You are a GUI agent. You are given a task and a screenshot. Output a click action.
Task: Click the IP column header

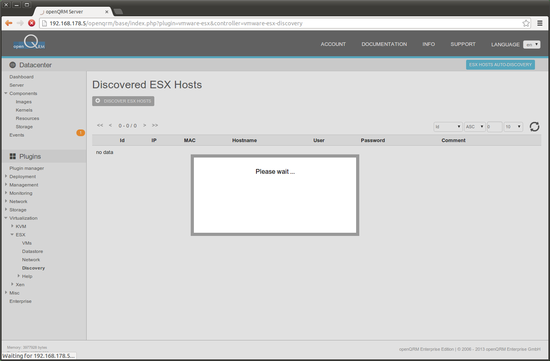click(154, 140)
